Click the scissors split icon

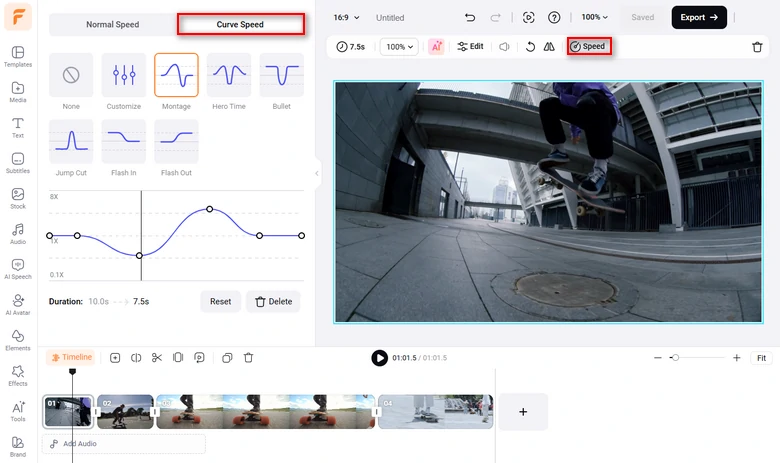tap(157, 358)
